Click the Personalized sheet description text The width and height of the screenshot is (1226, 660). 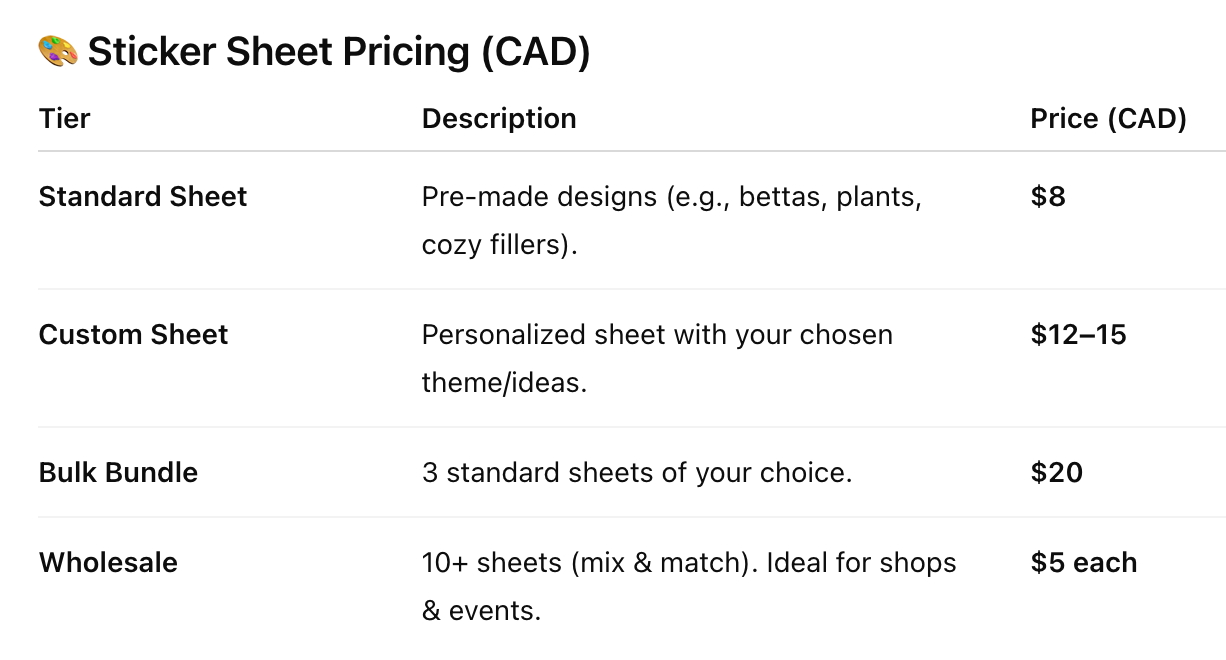click(657, 335)
